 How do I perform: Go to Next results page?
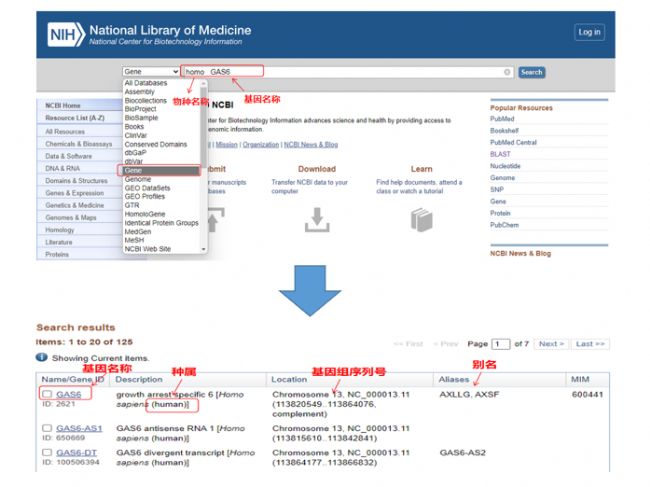point(550,344)
